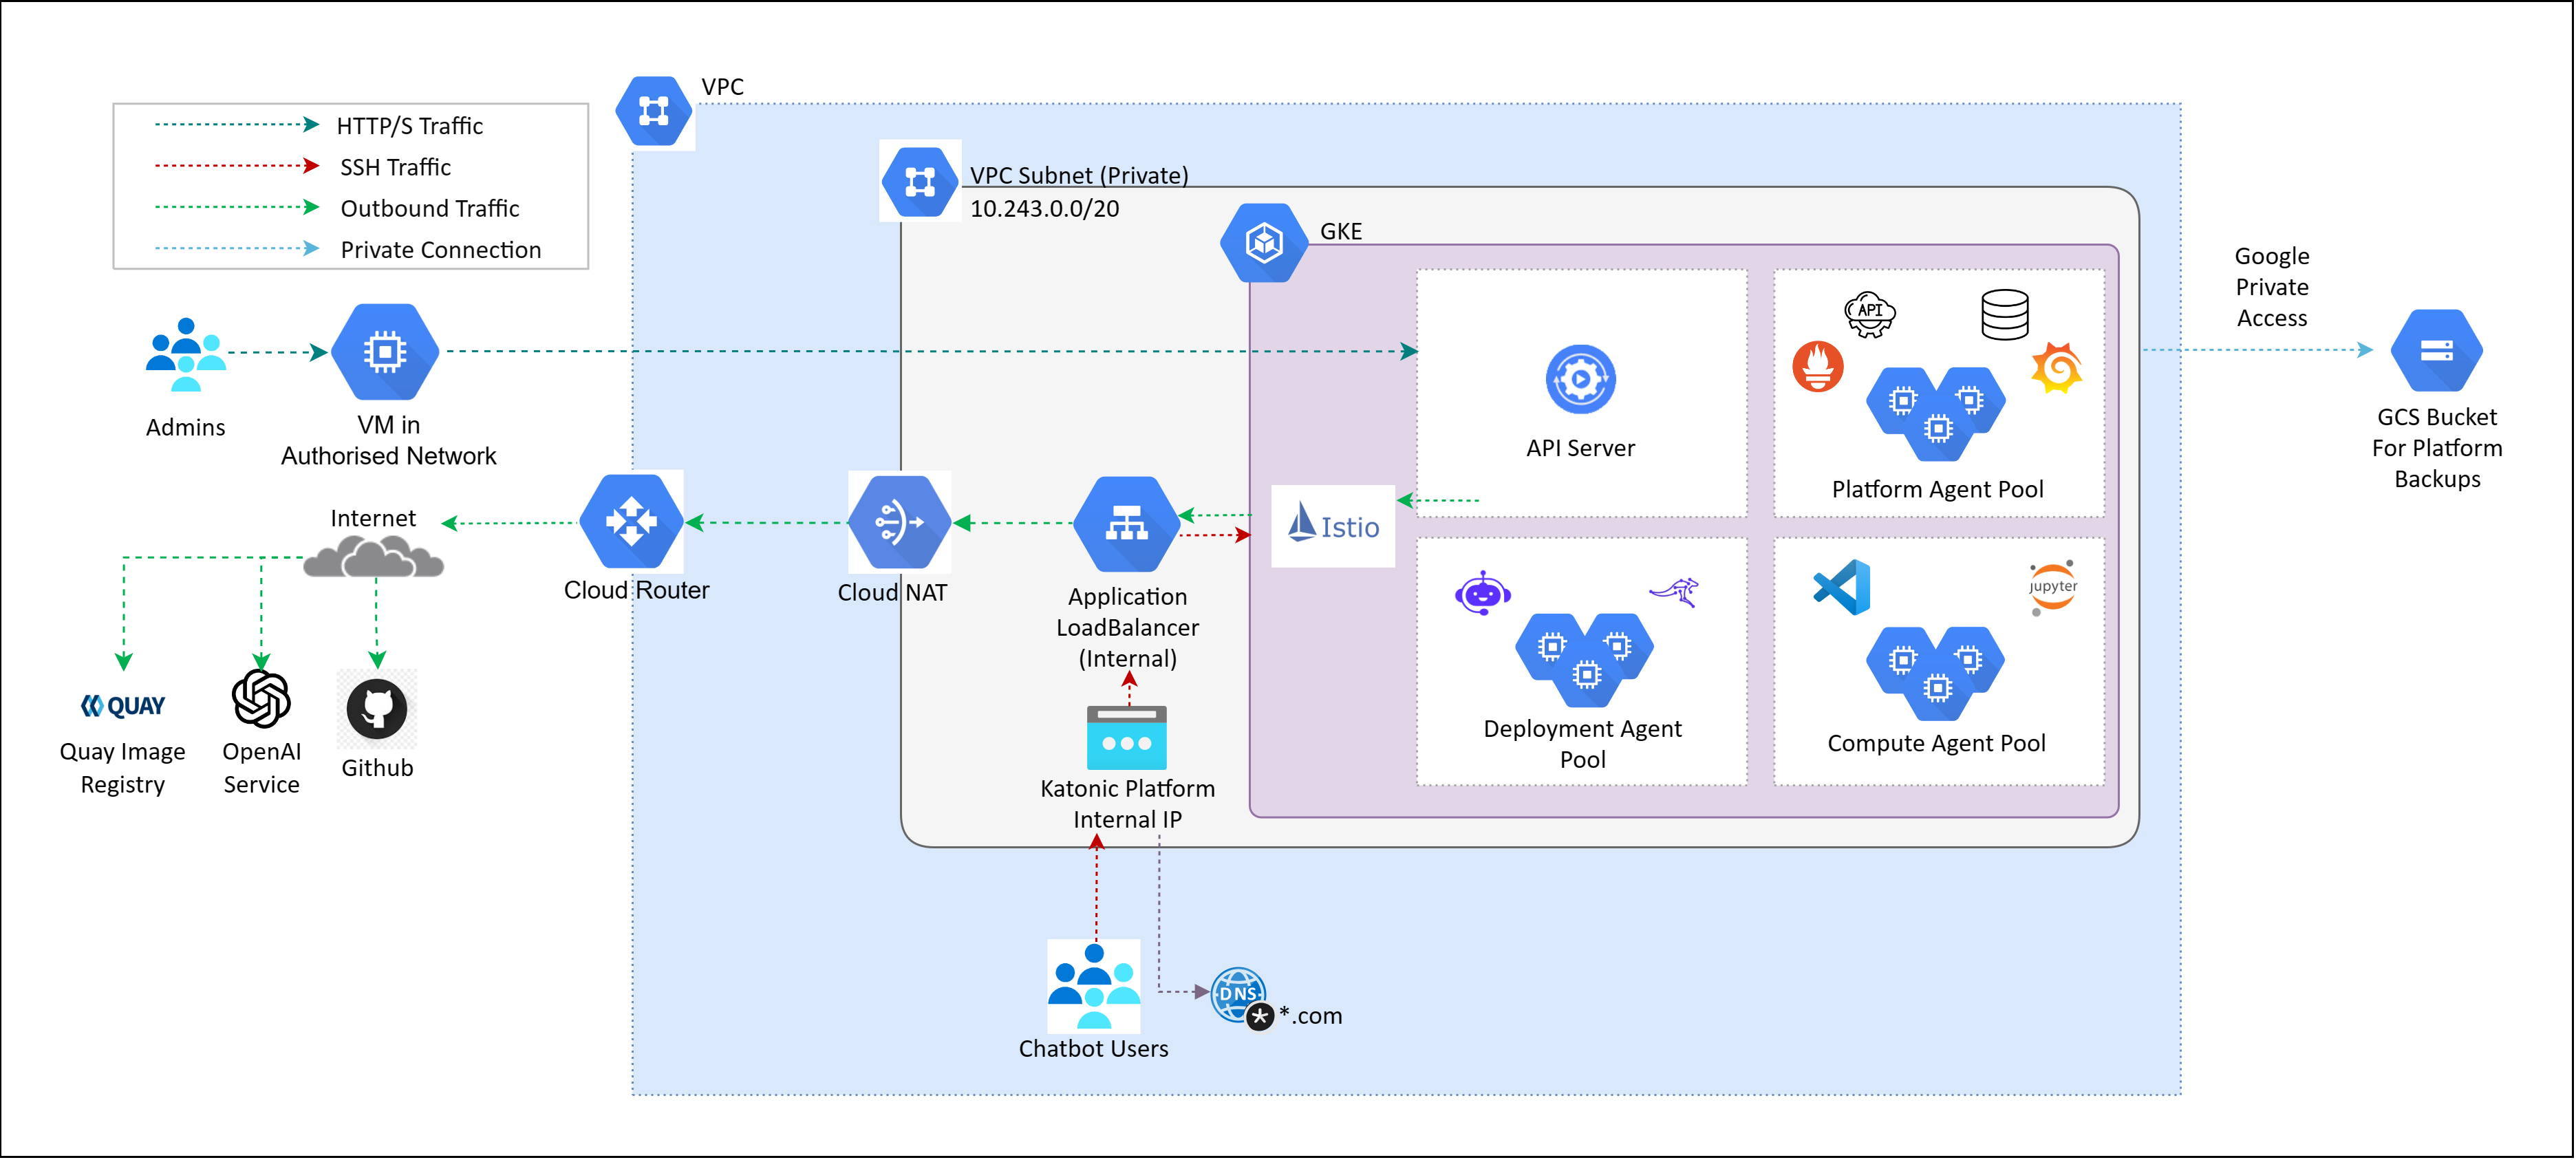Select the GCS Bucket storage icon
This screenshot has height=1160, width=2576.
[x=2437, y=350]
